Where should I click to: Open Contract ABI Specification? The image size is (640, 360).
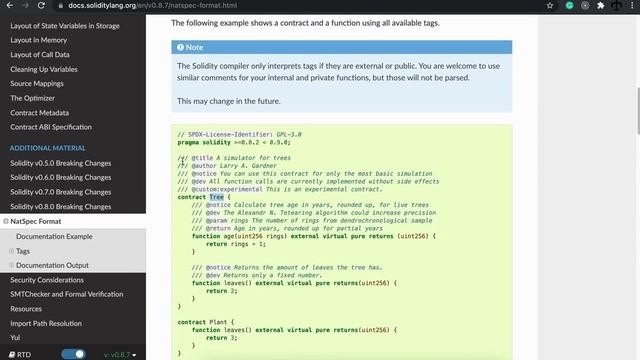coord(51,127)
